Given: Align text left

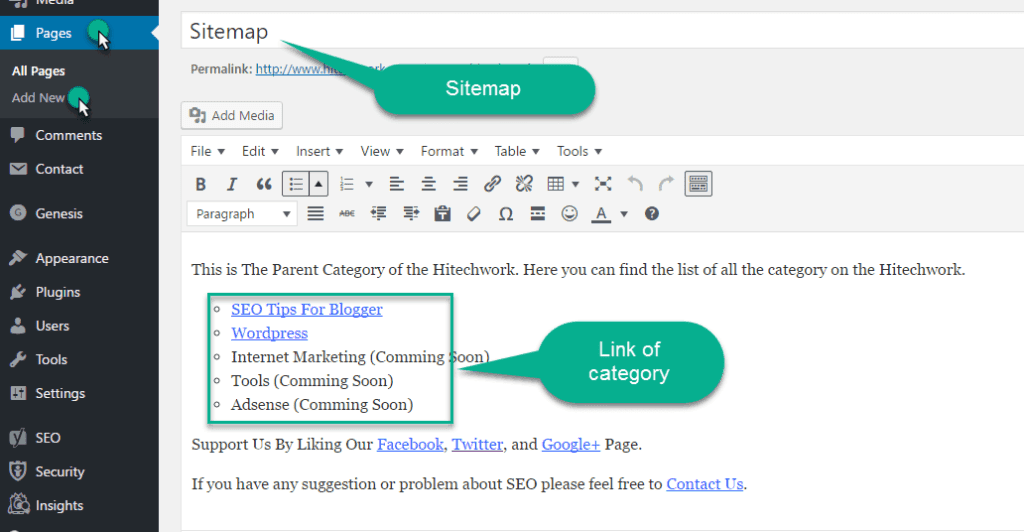Looking at the screenshot, I should tap(396, 184).
